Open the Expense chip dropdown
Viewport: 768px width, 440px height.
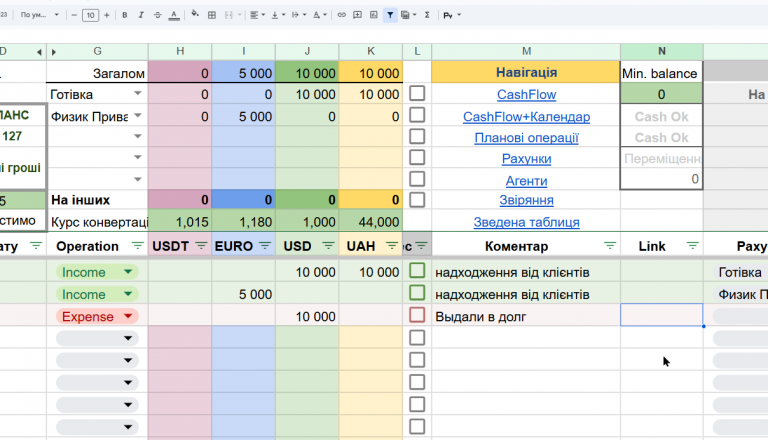[x=128, y=316]
